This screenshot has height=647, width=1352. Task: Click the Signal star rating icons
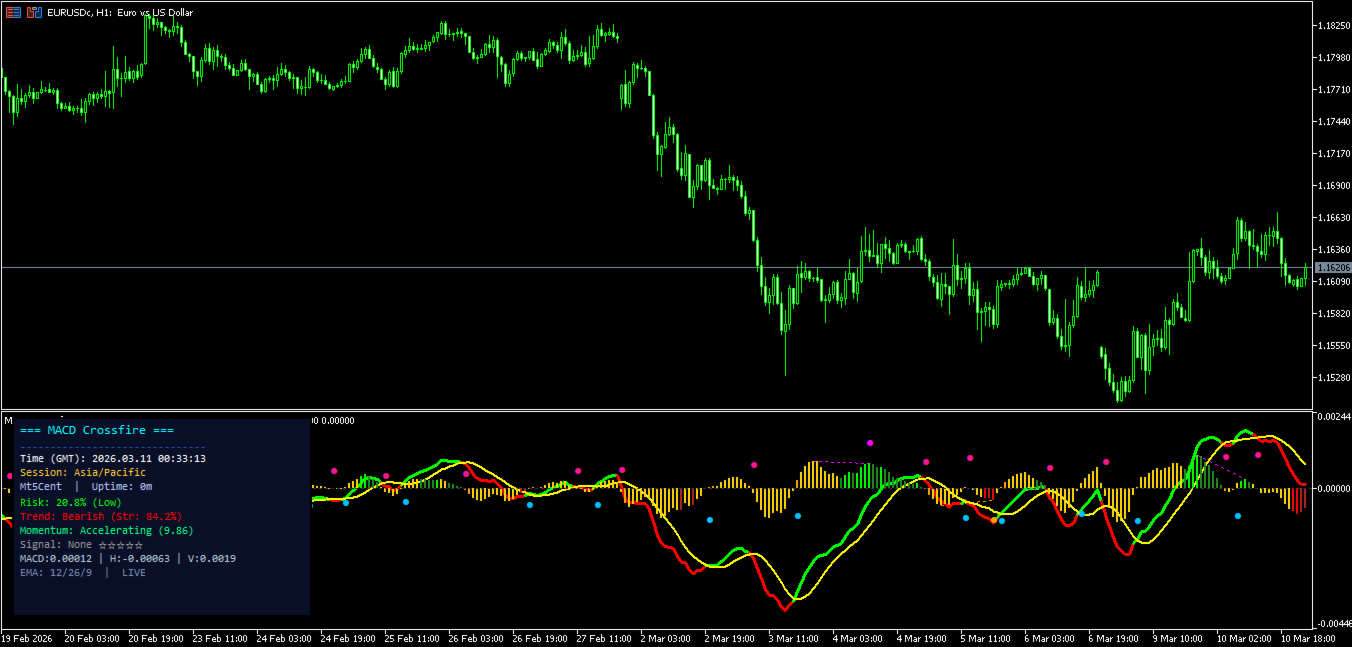click(x=121, y=545)
